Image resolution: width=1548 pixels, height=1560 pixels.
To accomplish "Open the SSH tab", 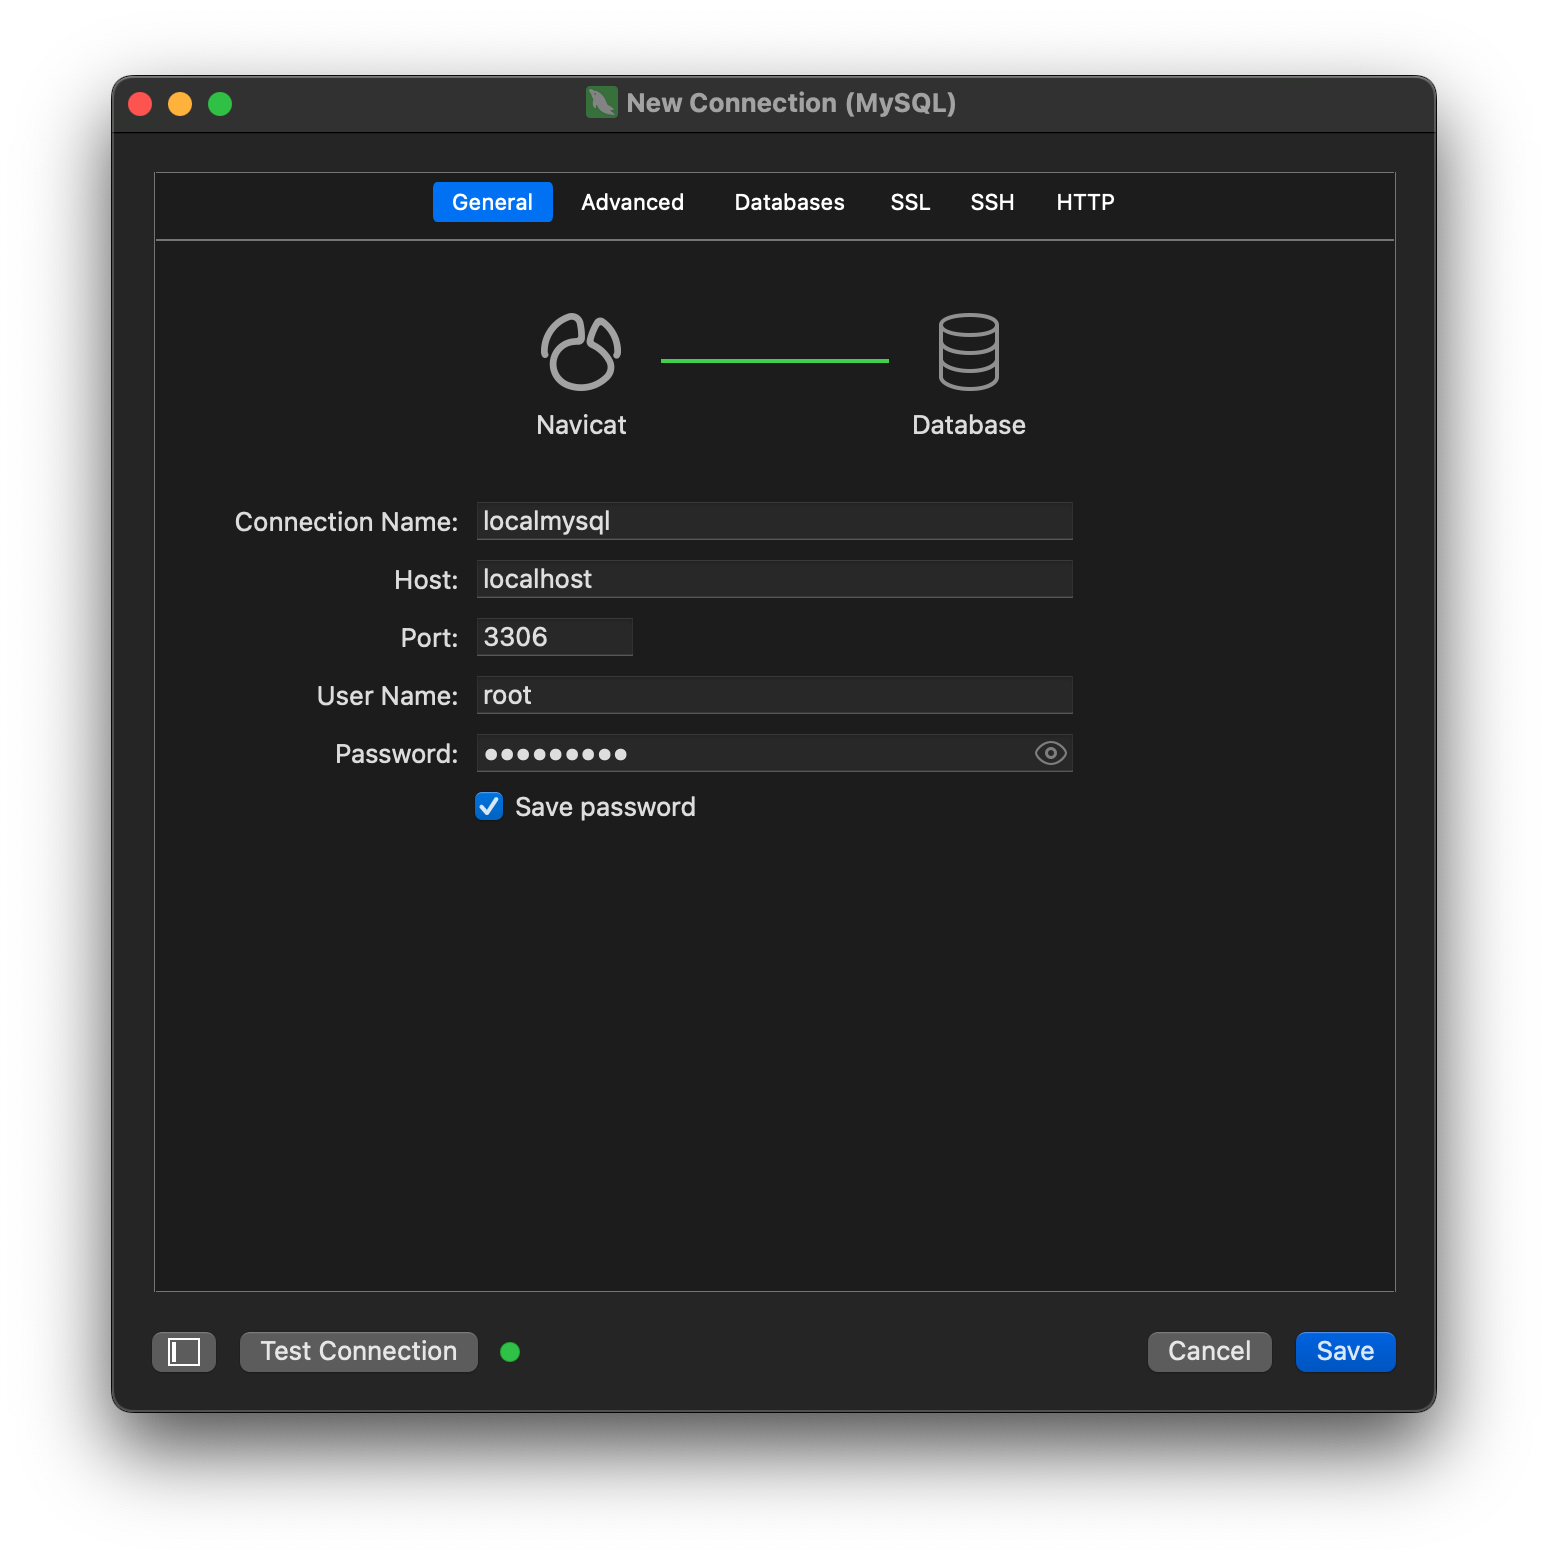I will tap(991, 202).
